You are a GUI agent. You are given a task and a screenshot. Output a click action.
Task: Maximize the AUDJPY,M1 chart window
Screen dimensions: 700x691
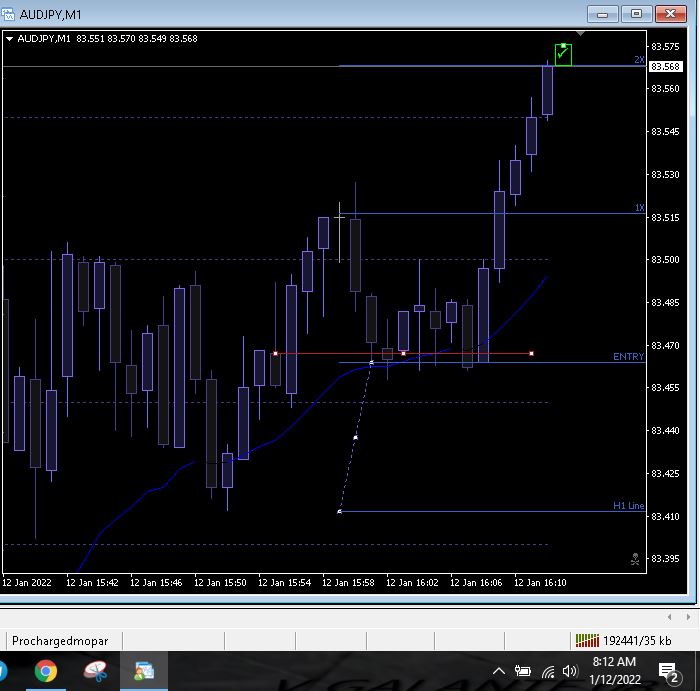coord(636,14)
